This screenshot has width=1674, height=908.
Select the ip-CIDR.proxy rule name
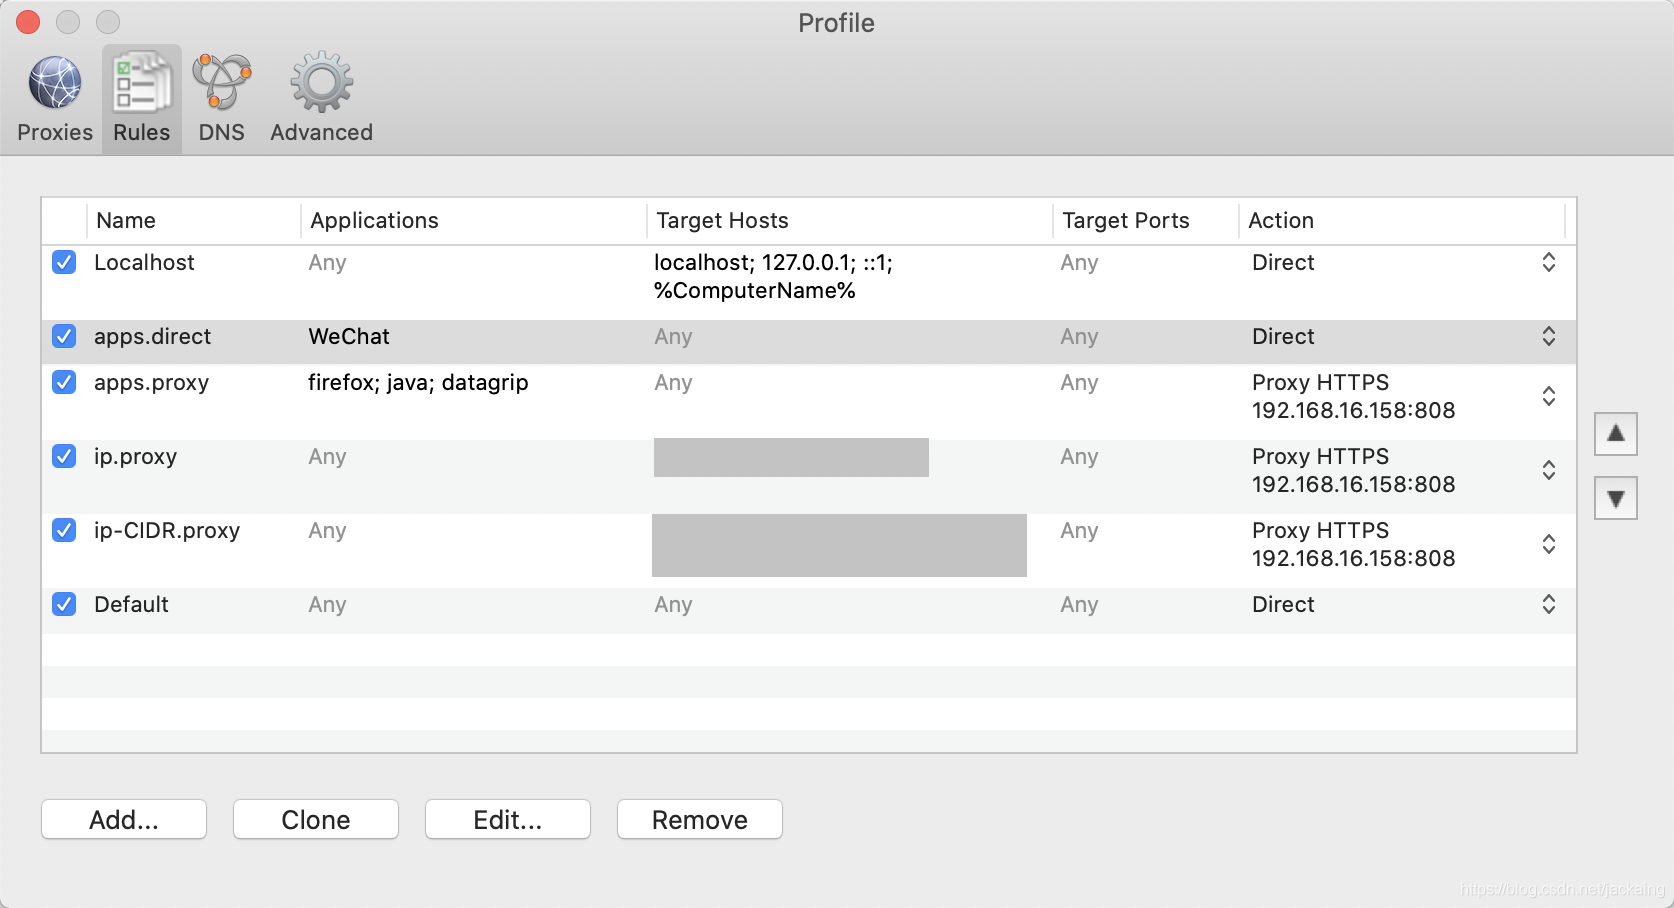[x=167, y=530]
